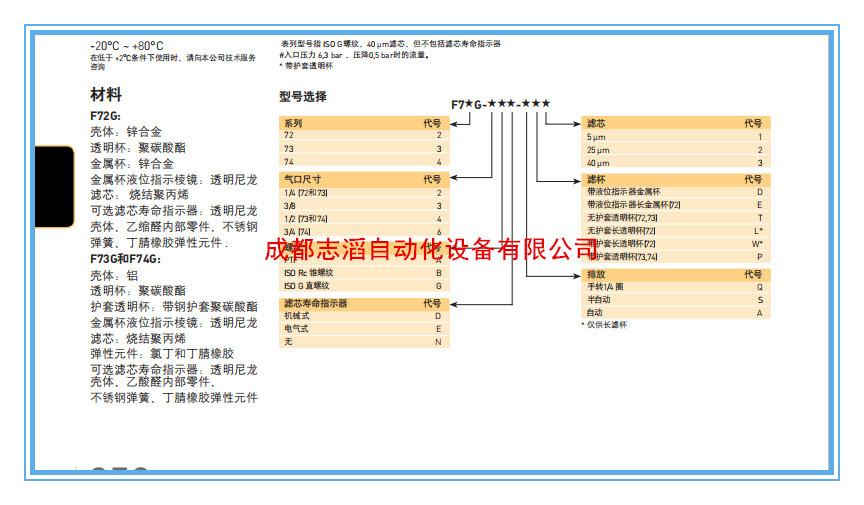Click '护套透明杯：带钢护套聚碳酸酯'
Image resolution: width=864 pixels, height=505 pixels.
(174, 307)
